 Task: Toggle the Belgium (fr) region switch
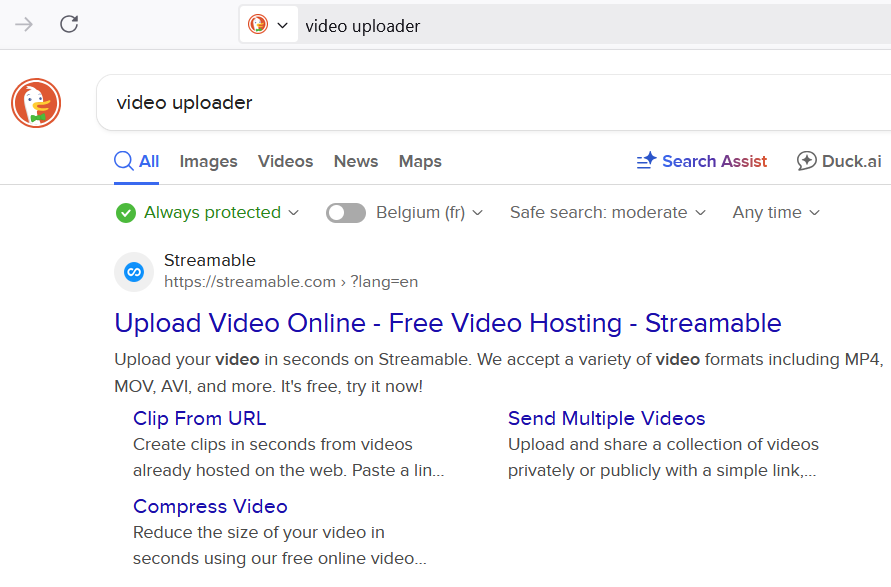345,213
